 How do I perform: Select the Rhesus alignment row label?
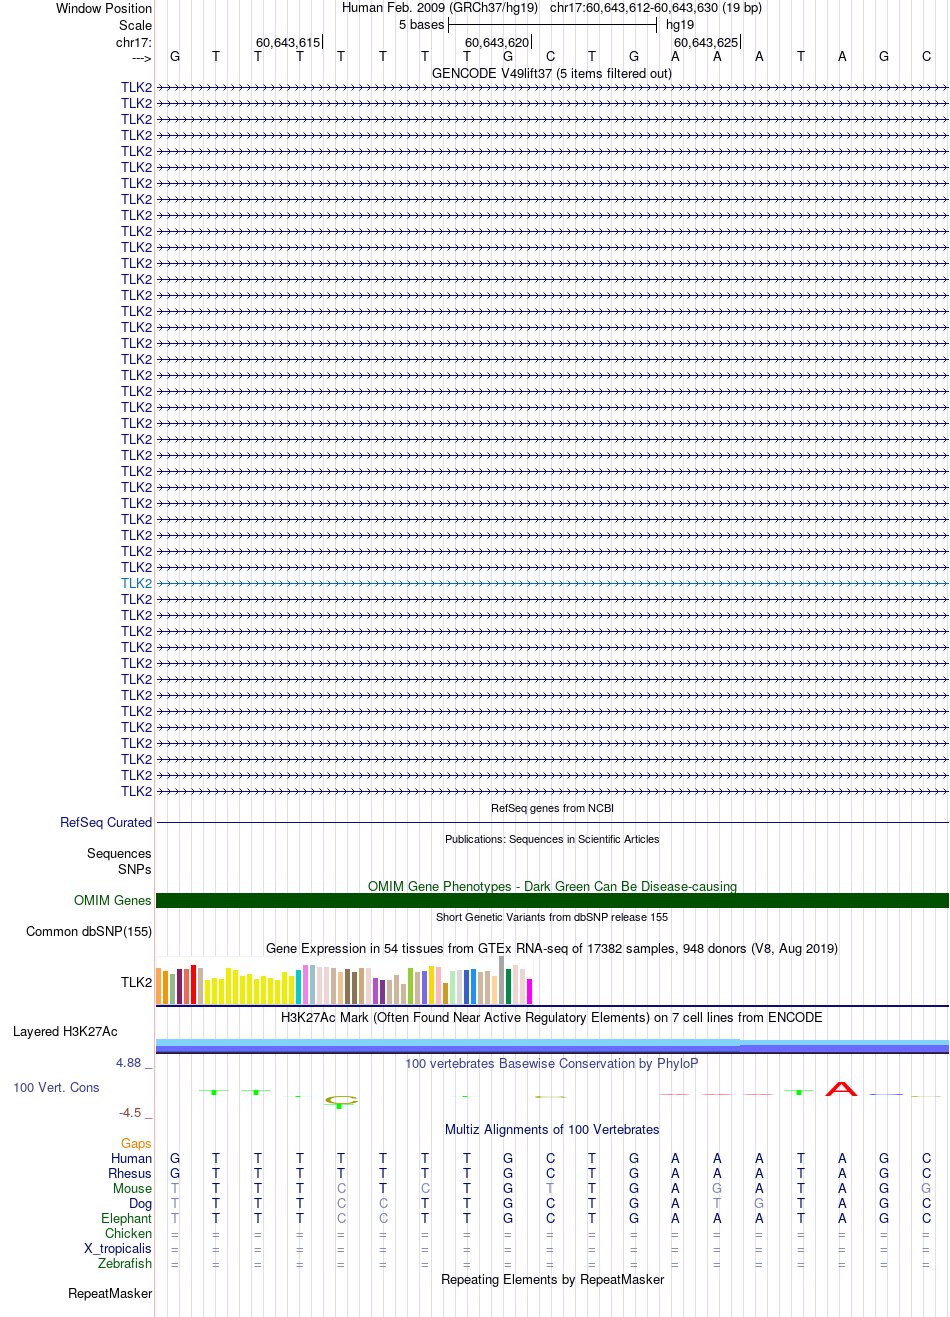[130, 1173]
